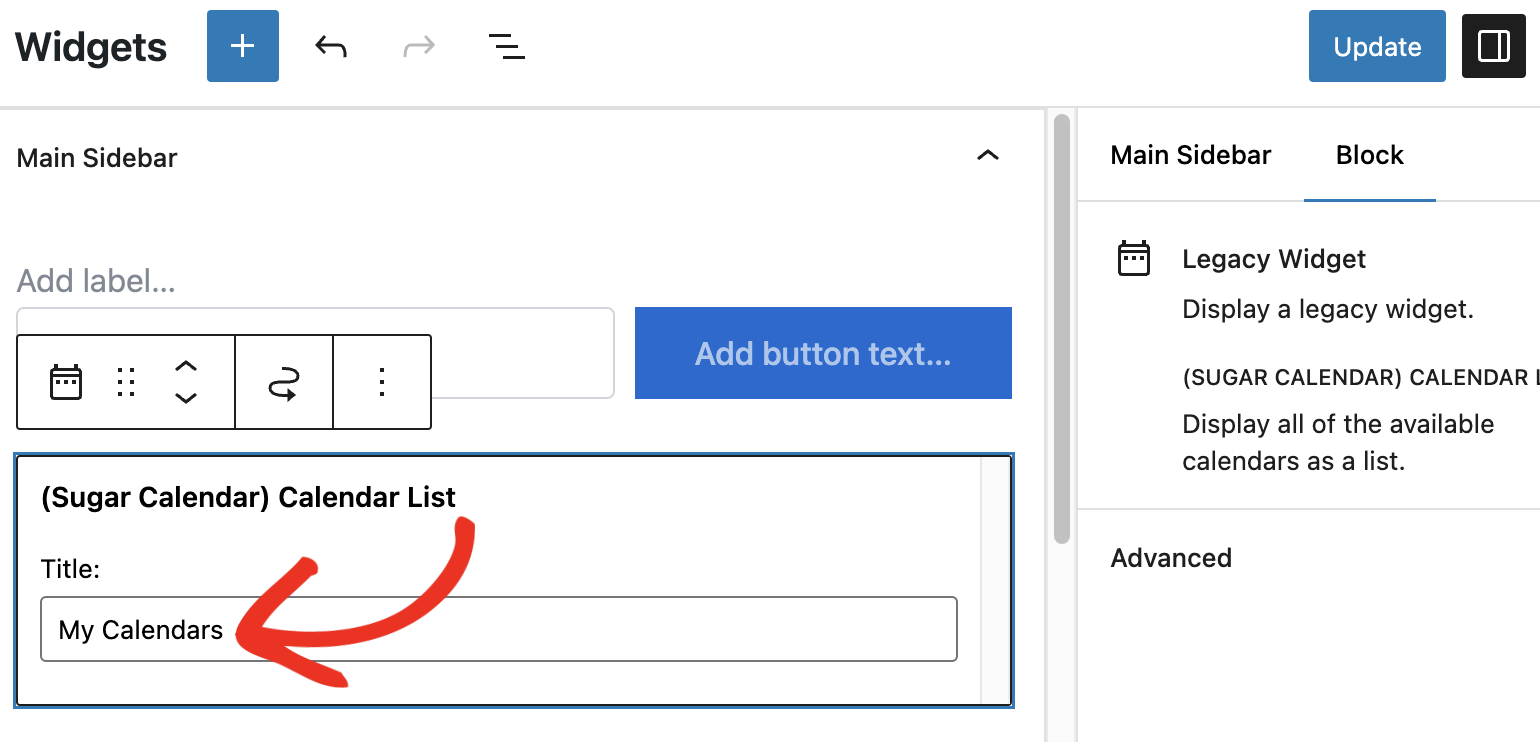Click the Add label placeholder
Image resolution: width=1540 pixels, height=742 pixels.
[96, 281]
